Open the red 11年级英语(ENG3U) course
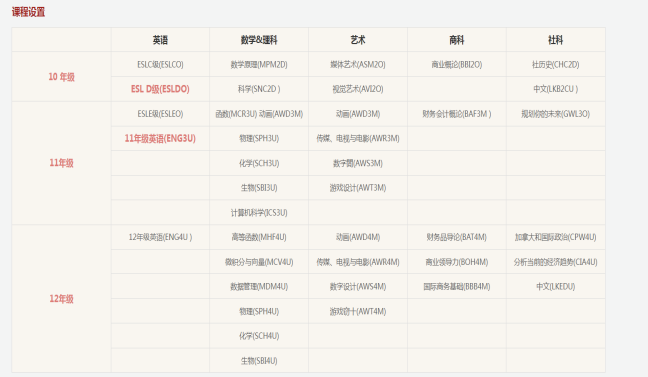The height and width of the screenshot is (377, 648). tap(160, 138)
